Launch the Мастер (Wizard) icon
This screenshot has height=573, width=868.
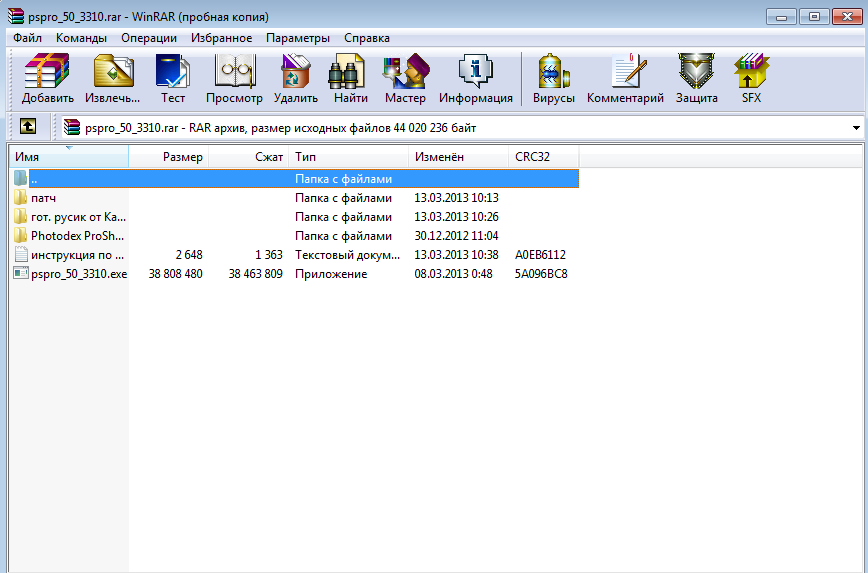tap(406, 71)
